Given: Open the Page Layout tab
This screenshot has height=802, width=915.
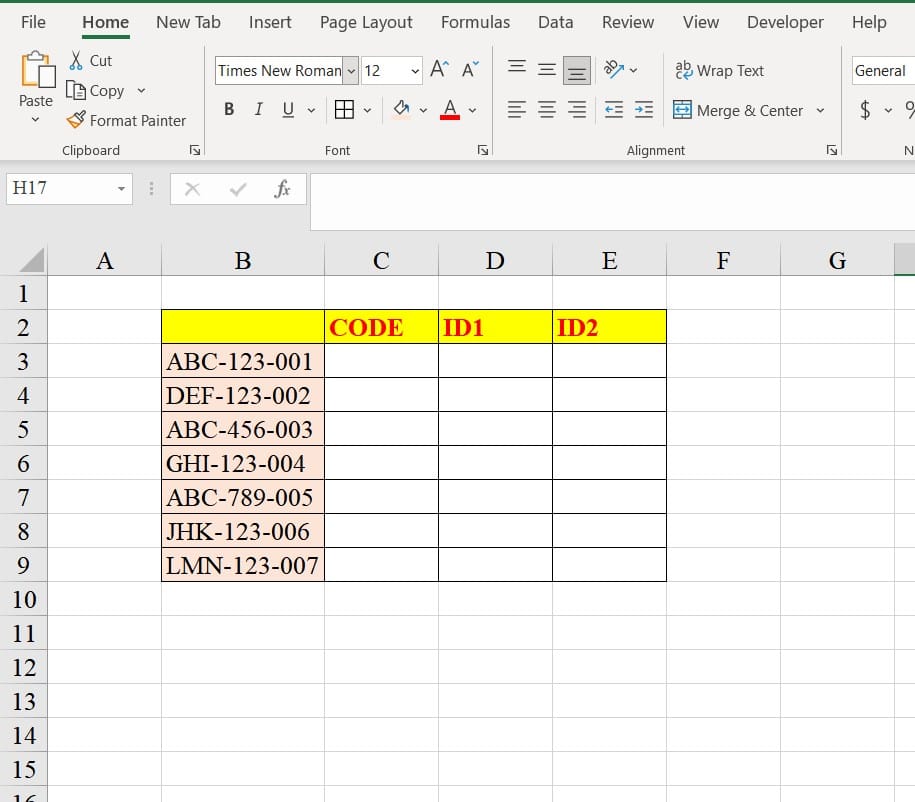Looking at the screenshot, I should click(366, 22).
